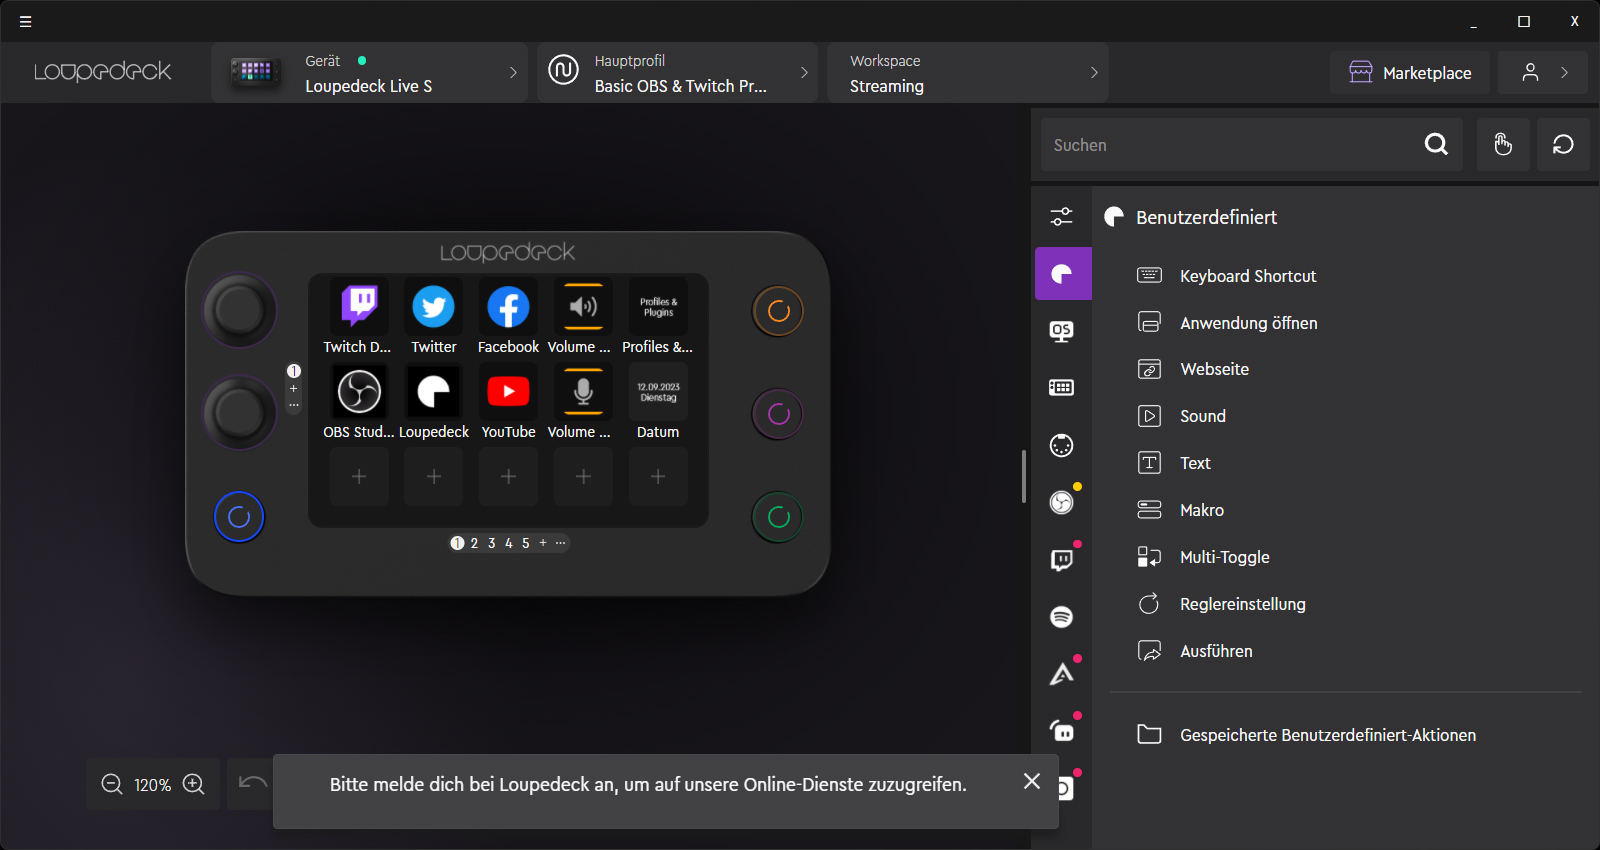This screenshot has width=1600, height=850.
Task: Click the Loupedeck logo
Action: [x=102, y=72]
